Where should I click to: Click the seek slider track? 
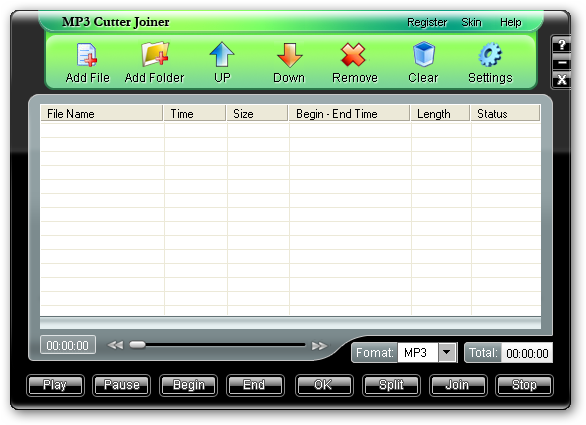[x=218, y=345]
